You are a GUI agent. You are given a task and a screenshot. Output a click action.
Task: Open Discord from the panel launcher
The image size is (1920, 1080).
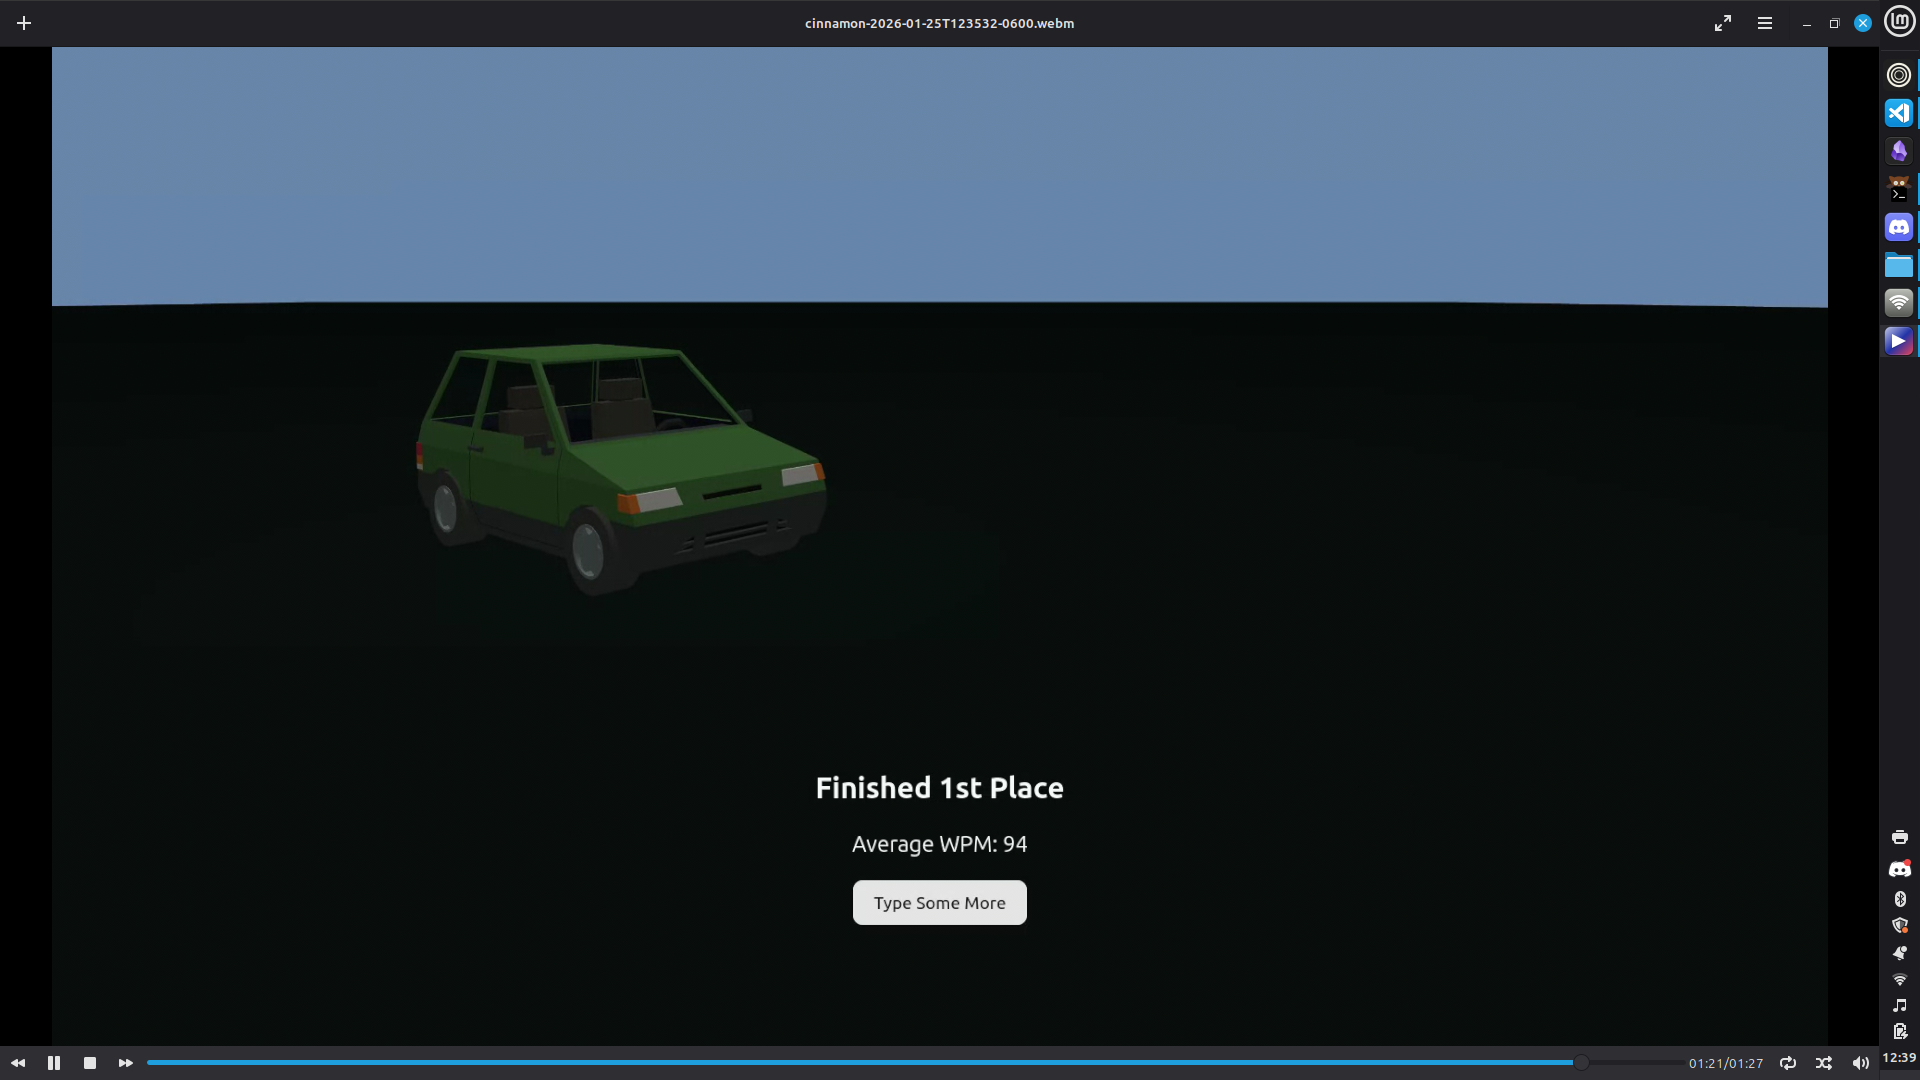pyautogui.click(x=1899, y=227)
